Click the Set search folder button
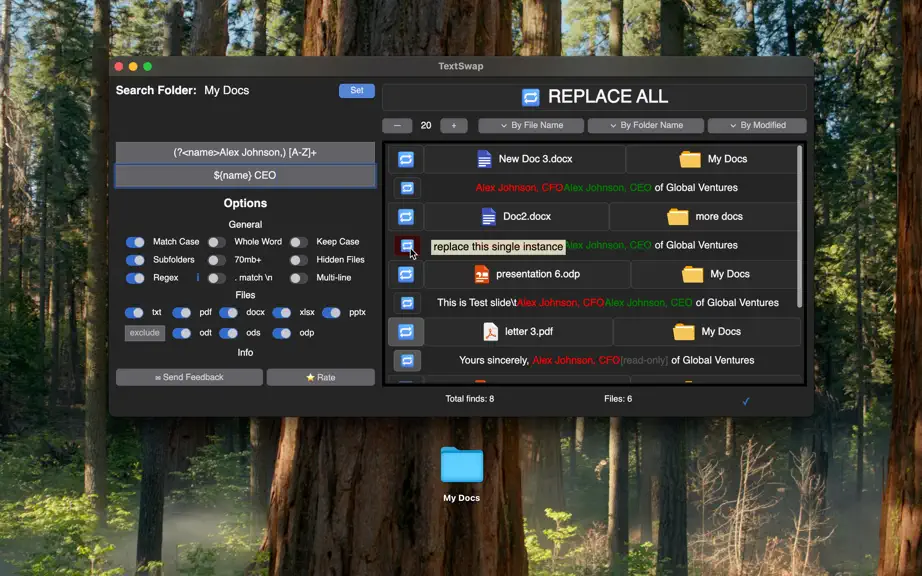This screenshot has width=922, height=576. (x=357, y=91)
